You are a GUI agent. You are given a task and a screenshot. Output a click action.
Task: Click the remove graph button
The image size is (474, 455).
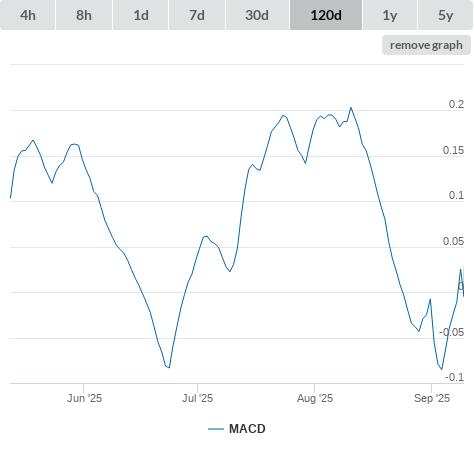pyautogui.click(x=426, y=45)
